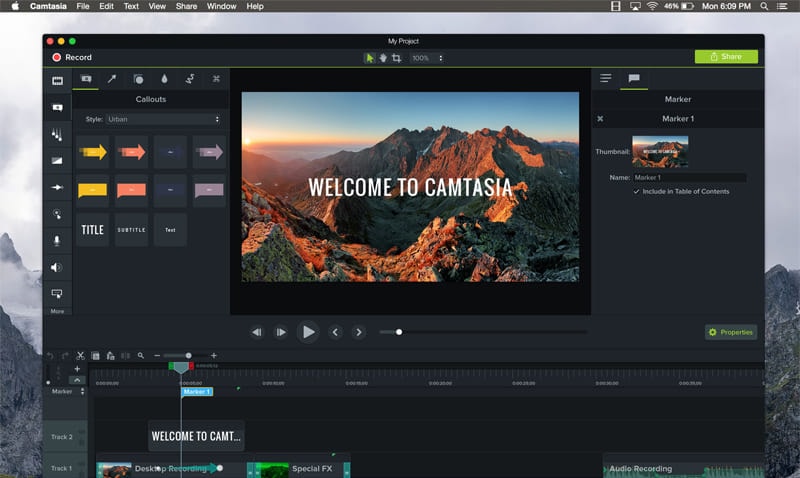Open Audio Effects speaker icon
The width and height of the screenshot is (800, 478).
[x=57, y=267]
